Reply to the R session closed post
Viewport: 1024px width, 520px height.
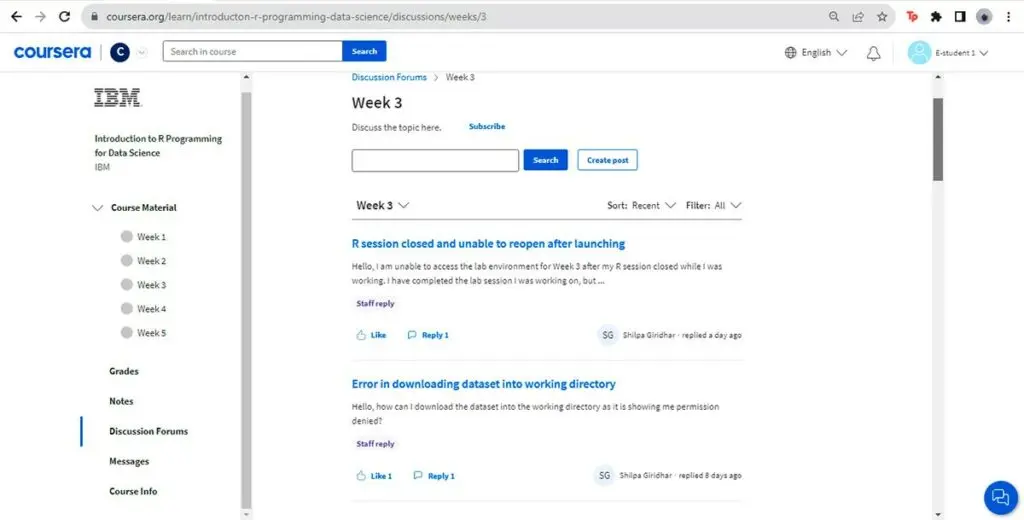click(x=428, y=335)
